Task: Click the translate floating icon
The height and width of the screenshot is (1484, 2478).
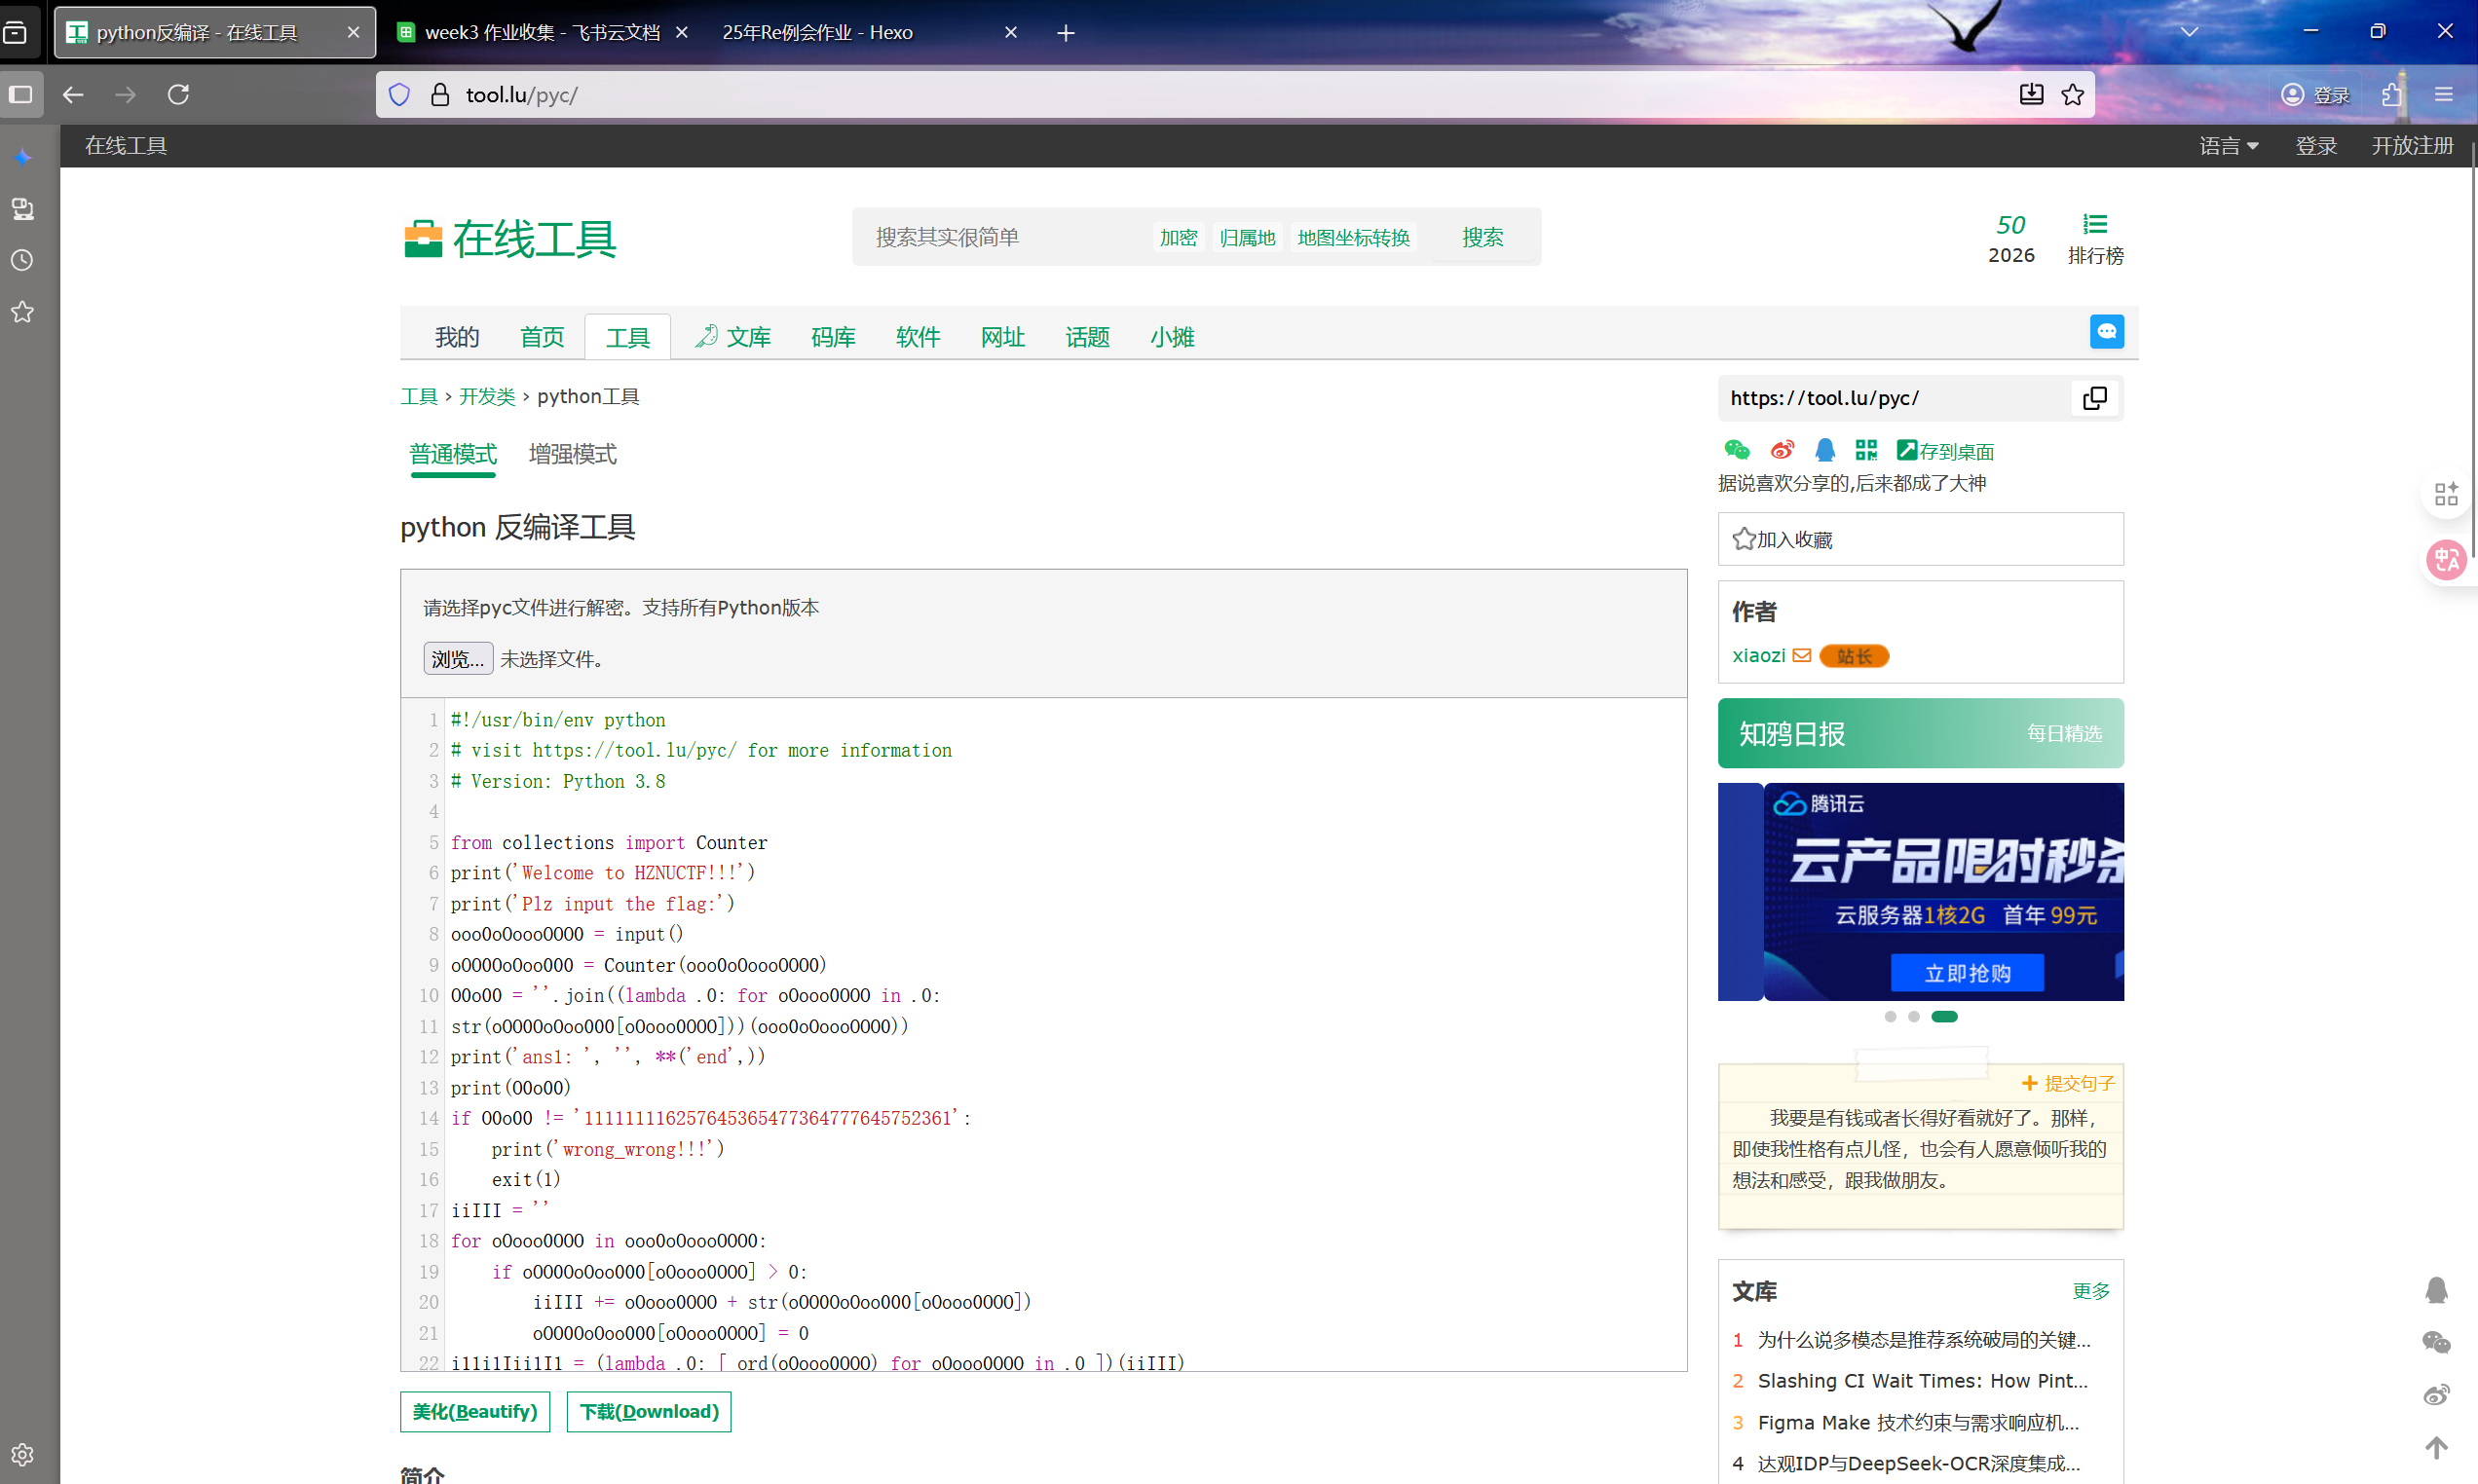Action: click(x=2446, y=559)
